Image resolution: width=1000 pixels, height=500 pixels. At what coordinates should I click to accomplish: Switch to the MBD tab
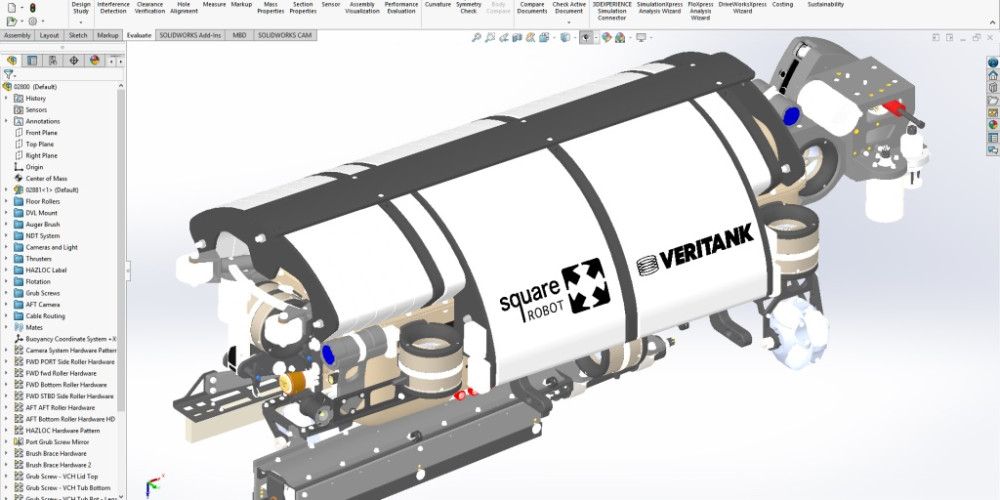pyautogui.click(x=239, y=35)
